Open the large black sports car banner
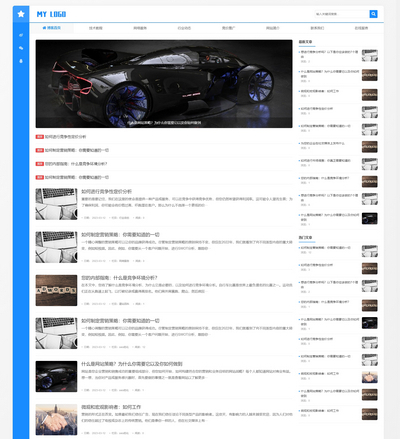Screen dimensions: 400x439 point(164,84)
